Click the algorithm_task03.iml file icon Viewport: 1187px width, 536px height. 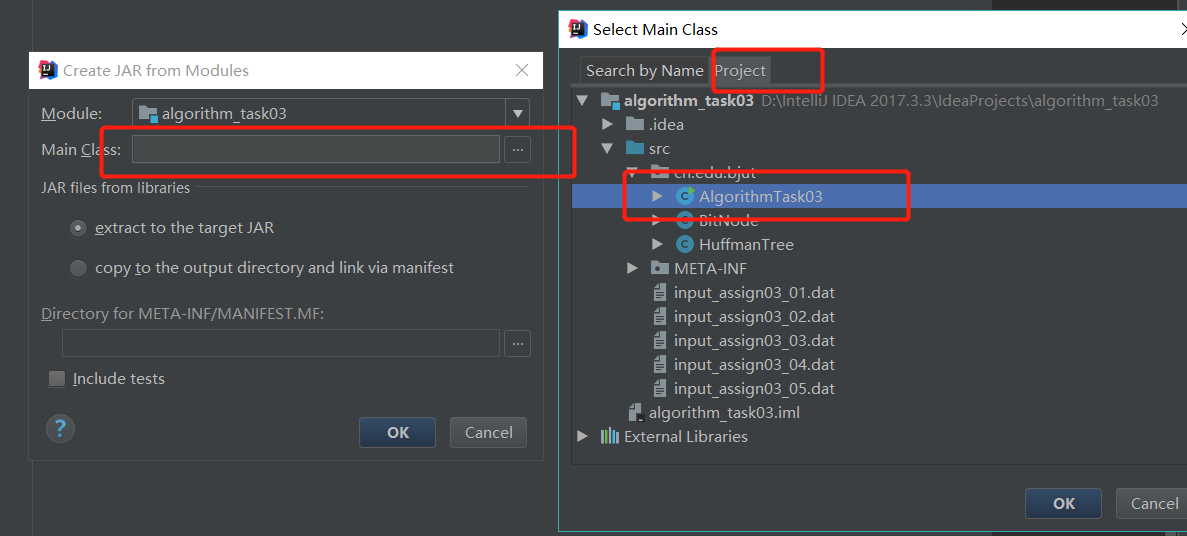coord(636,413)
